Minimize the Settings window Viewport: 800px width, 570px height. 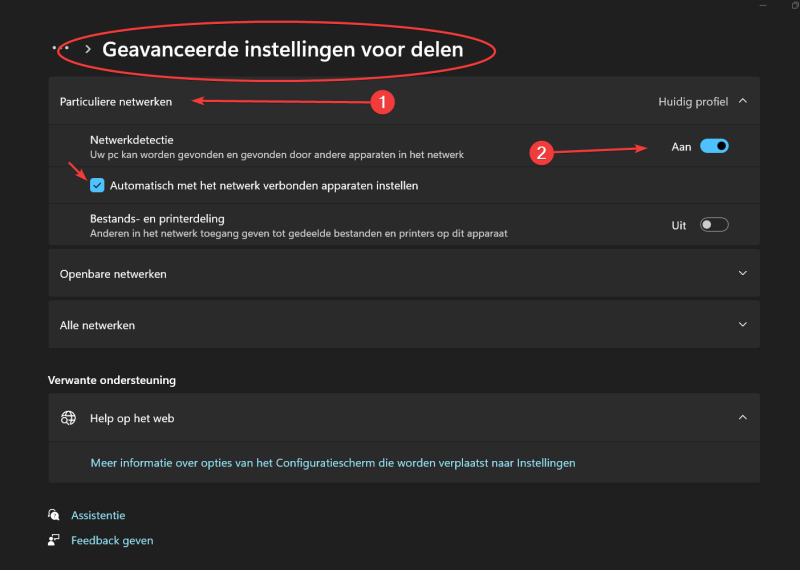[x=763, y=5]
